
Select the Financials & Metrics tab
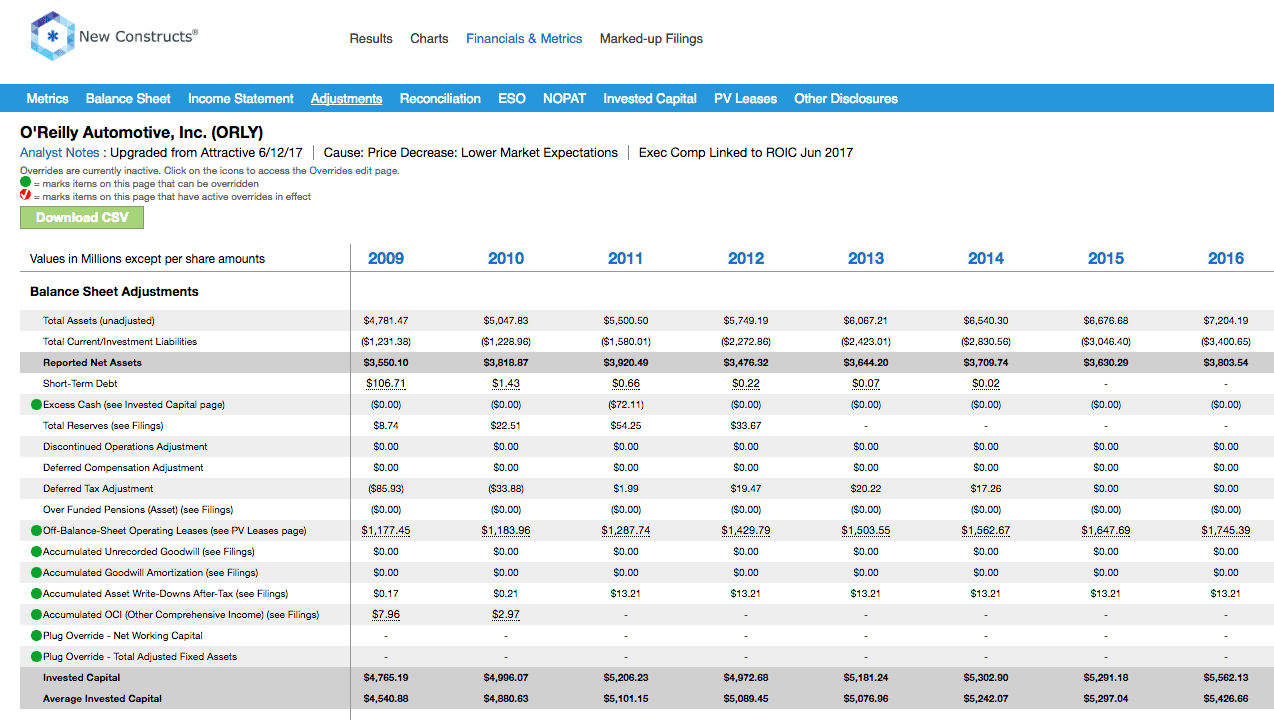[x=524, y=39]
